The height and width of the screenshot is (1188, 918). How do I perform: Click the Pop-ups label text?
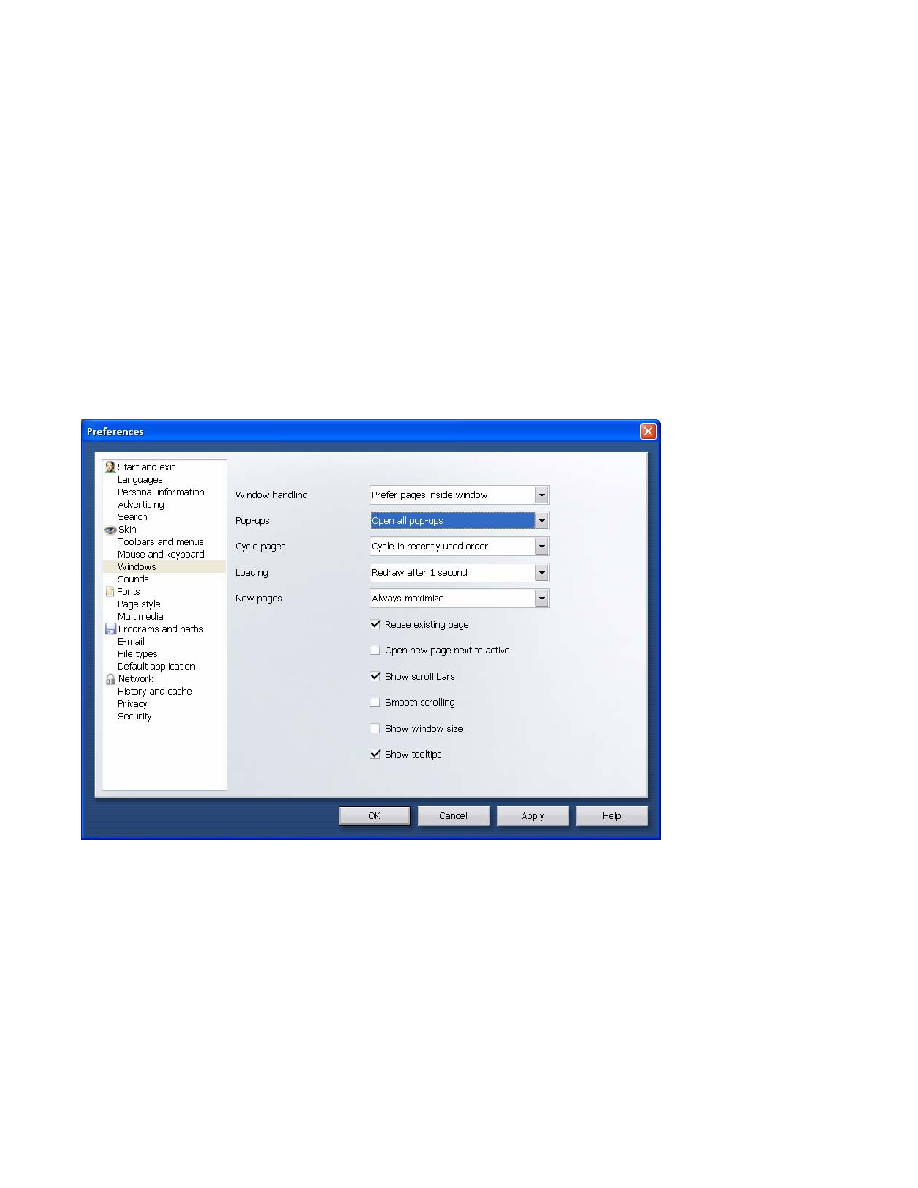click(x=252, y=521)
